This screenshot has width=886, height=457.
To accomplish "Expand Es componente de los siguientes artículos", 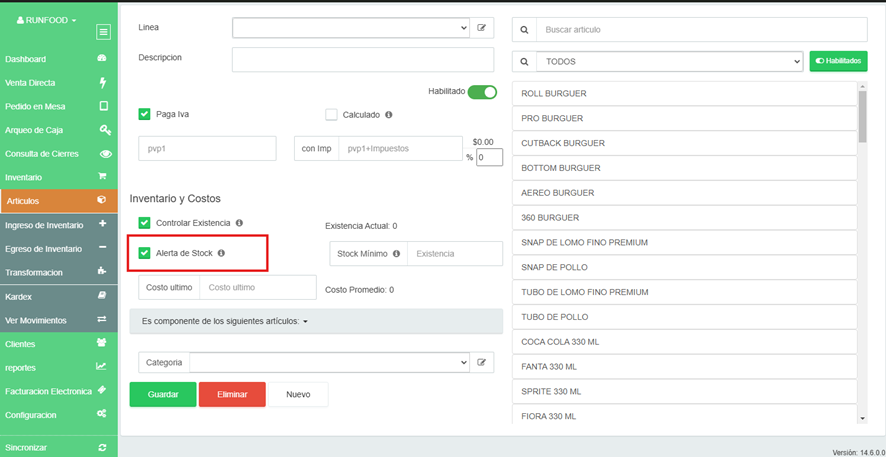I will (x=224, y=321).
